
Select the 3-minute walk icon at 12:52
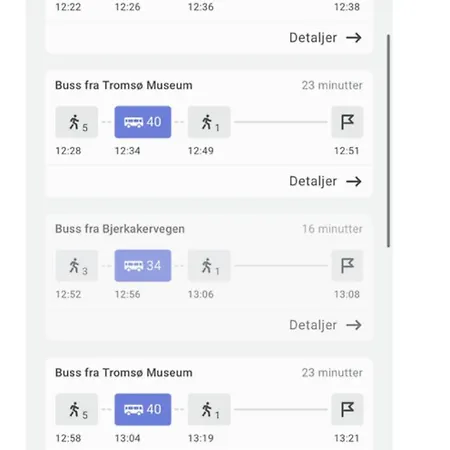[77, 266]
